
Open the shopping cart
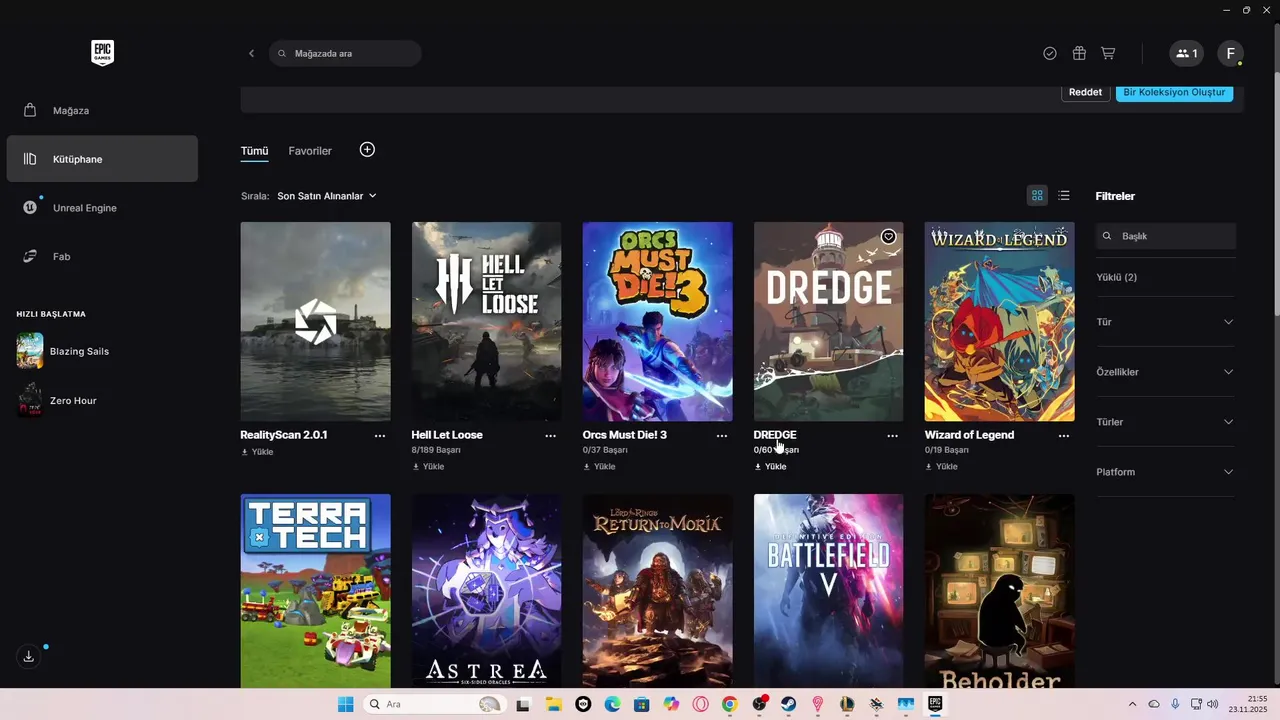(1108, 53)
